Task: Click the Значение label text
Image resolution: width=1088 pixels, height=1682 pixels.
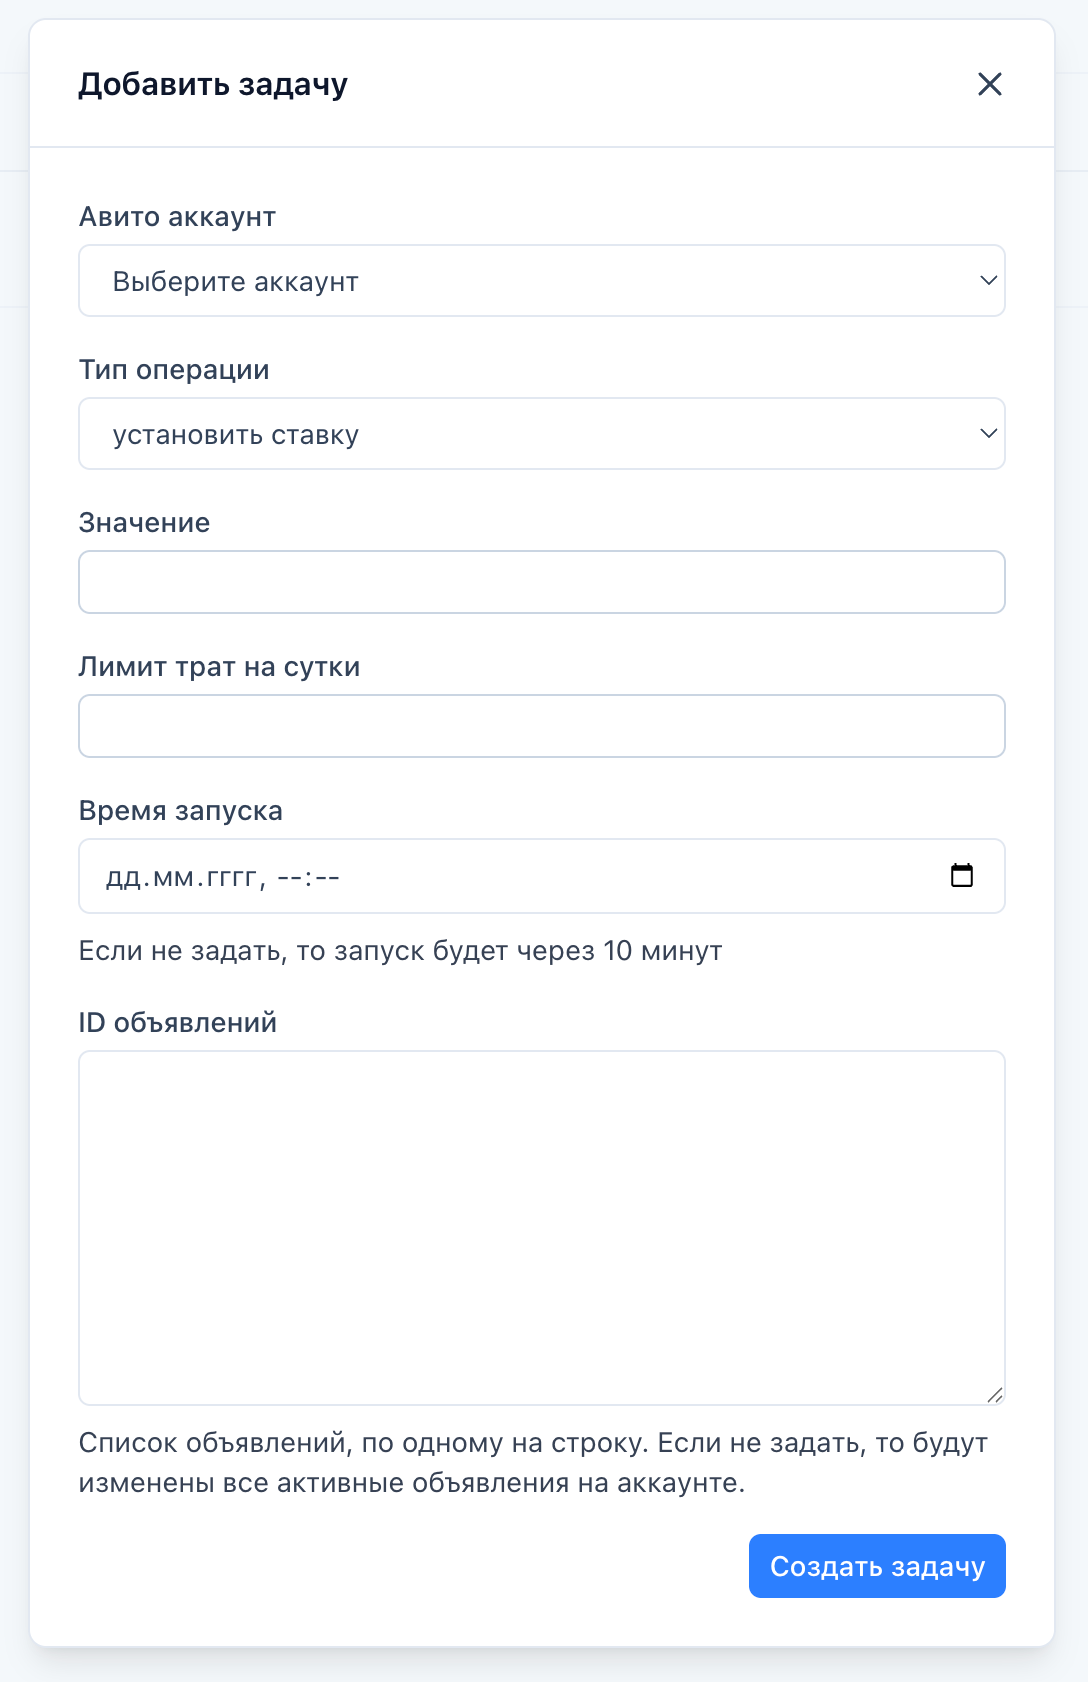Action: click(144, 523)
